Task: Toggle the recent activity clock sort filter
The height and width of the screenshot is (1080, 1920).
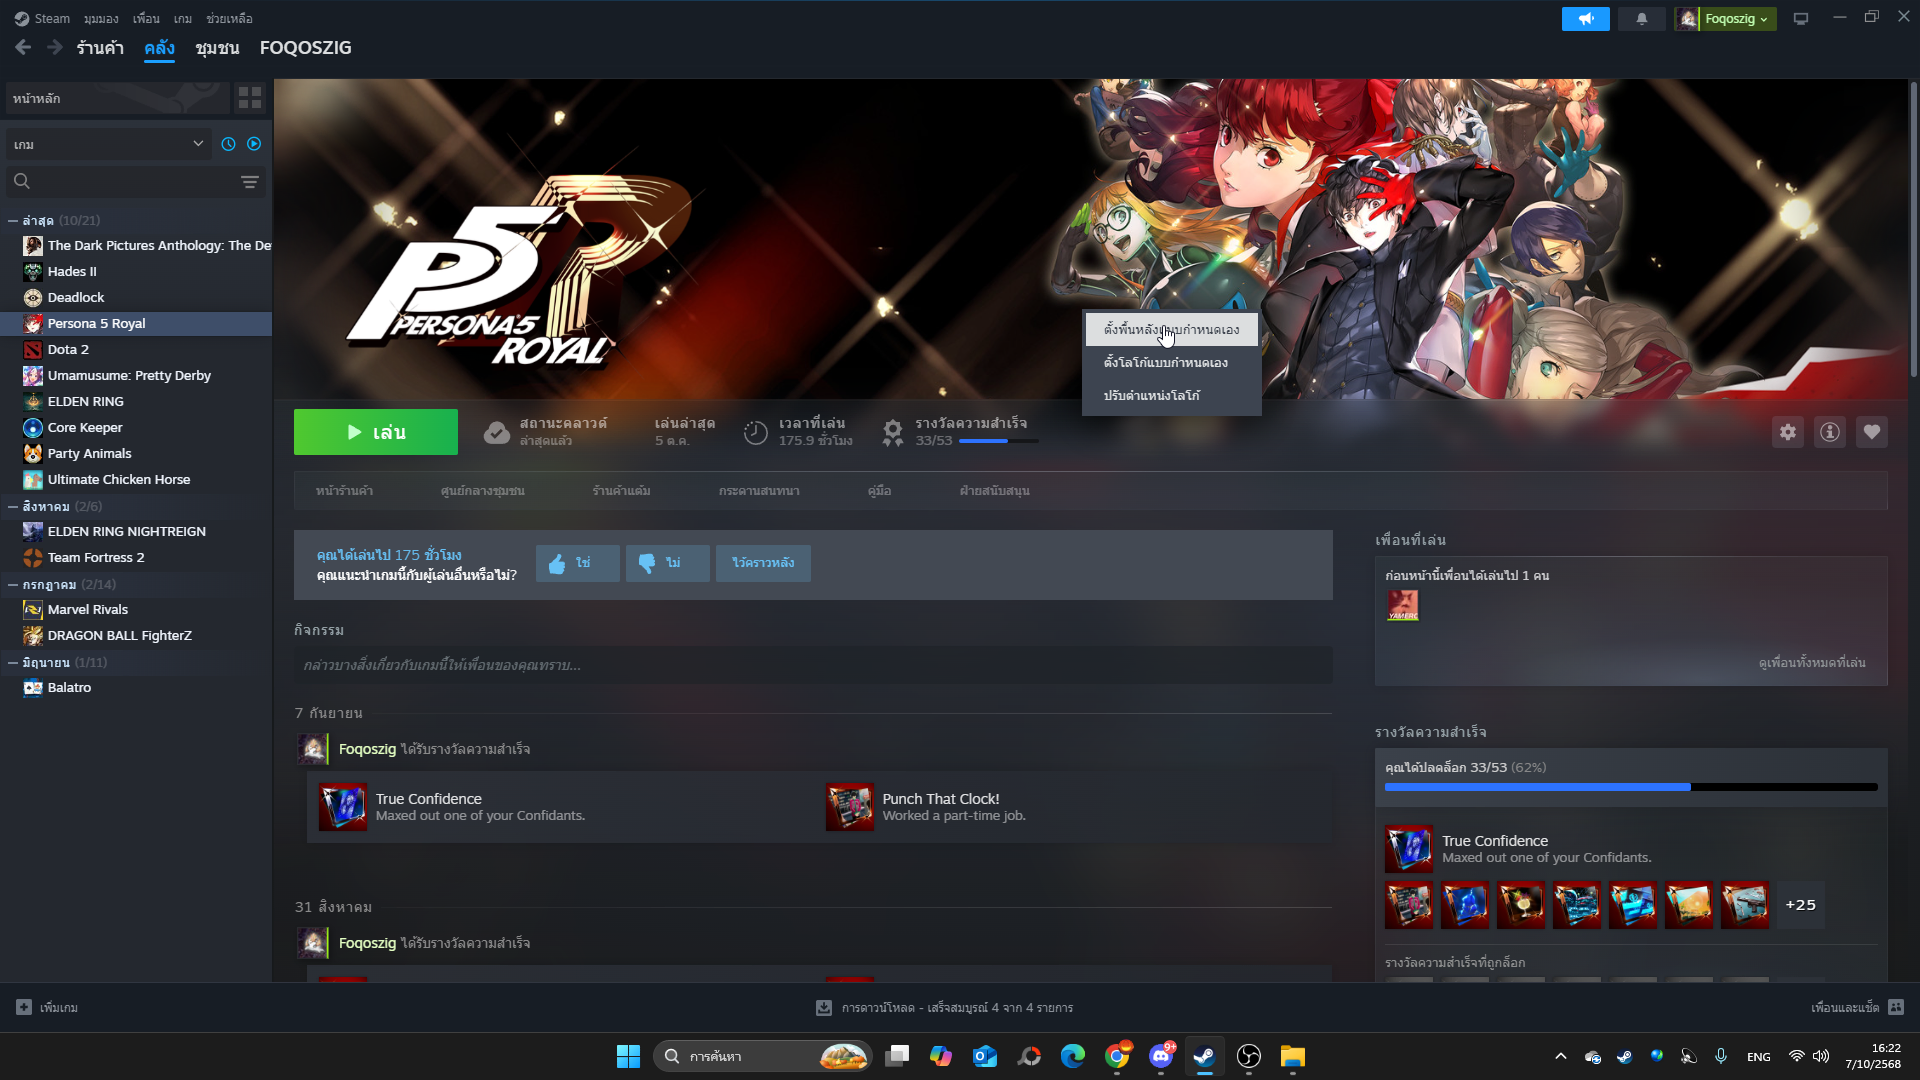Action: (228, 144)
